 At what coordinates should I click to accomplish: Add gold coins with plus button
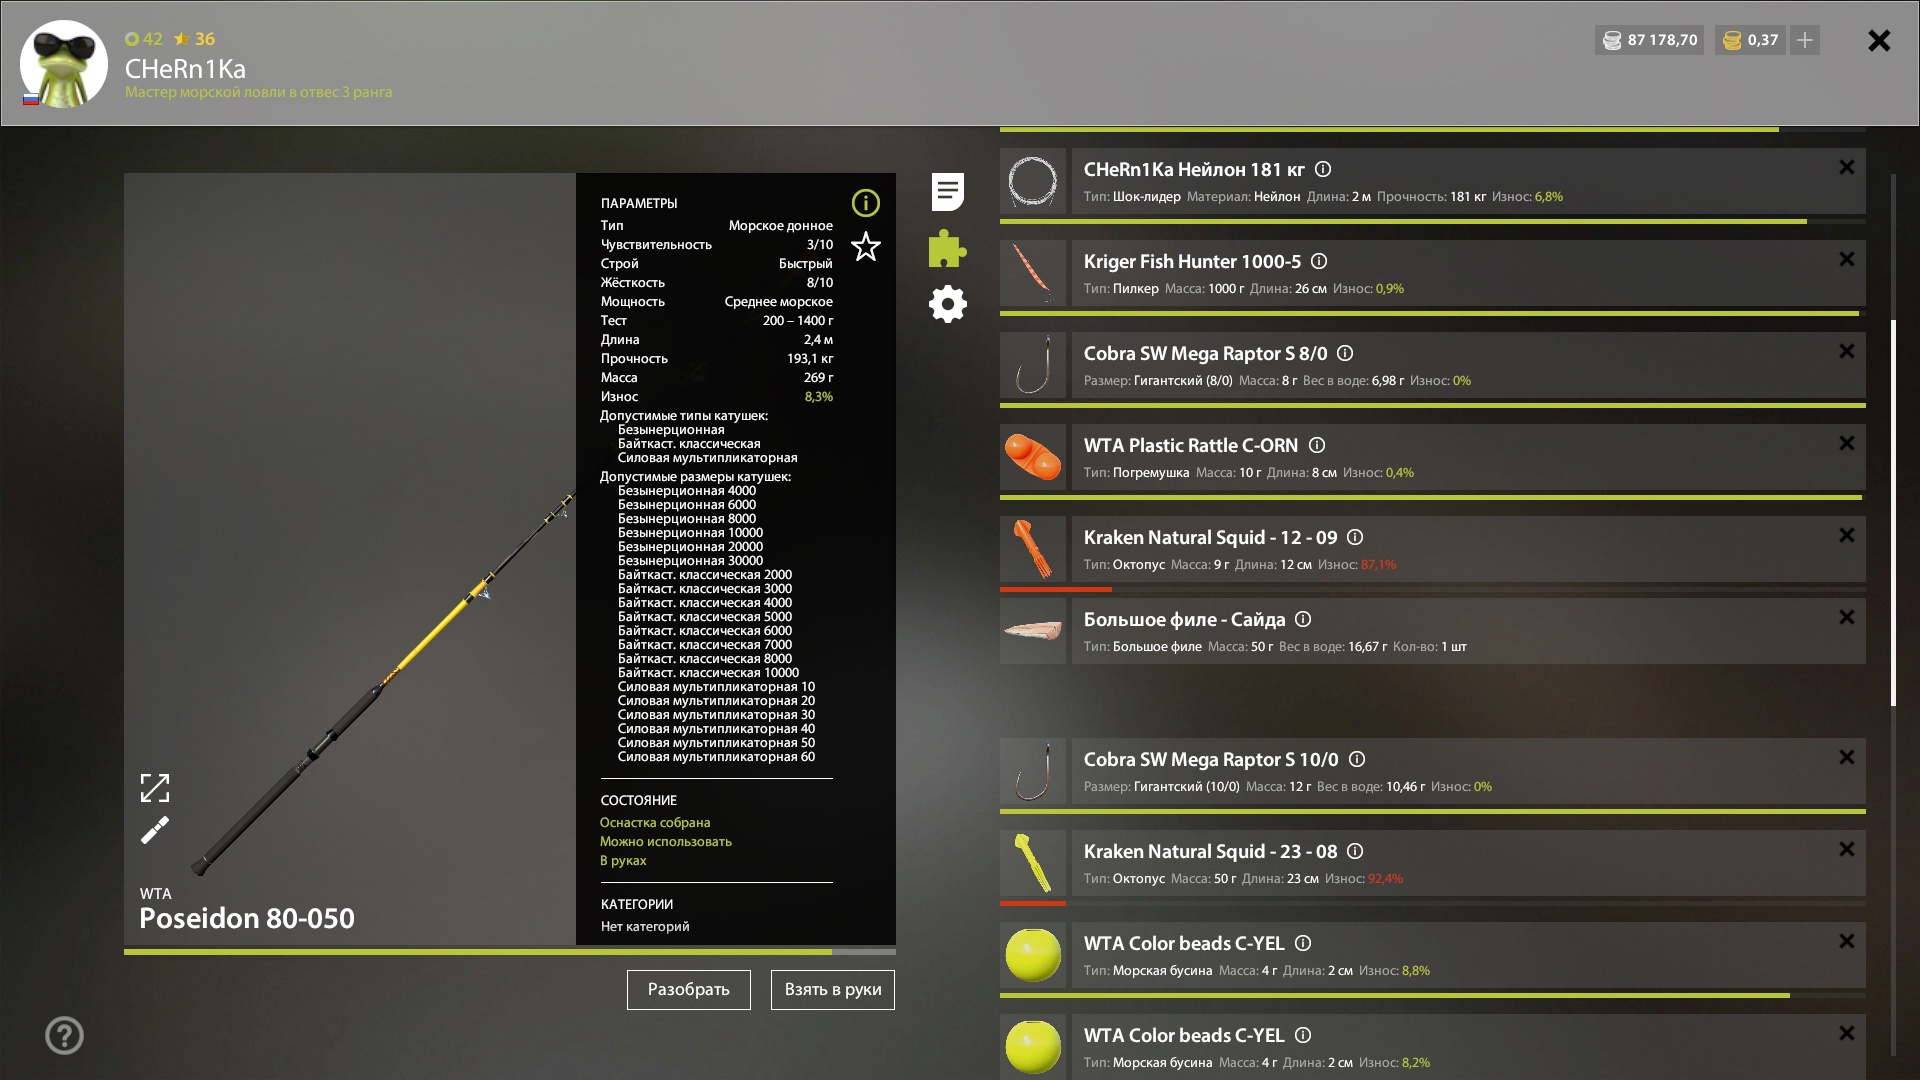[1805, 40]
